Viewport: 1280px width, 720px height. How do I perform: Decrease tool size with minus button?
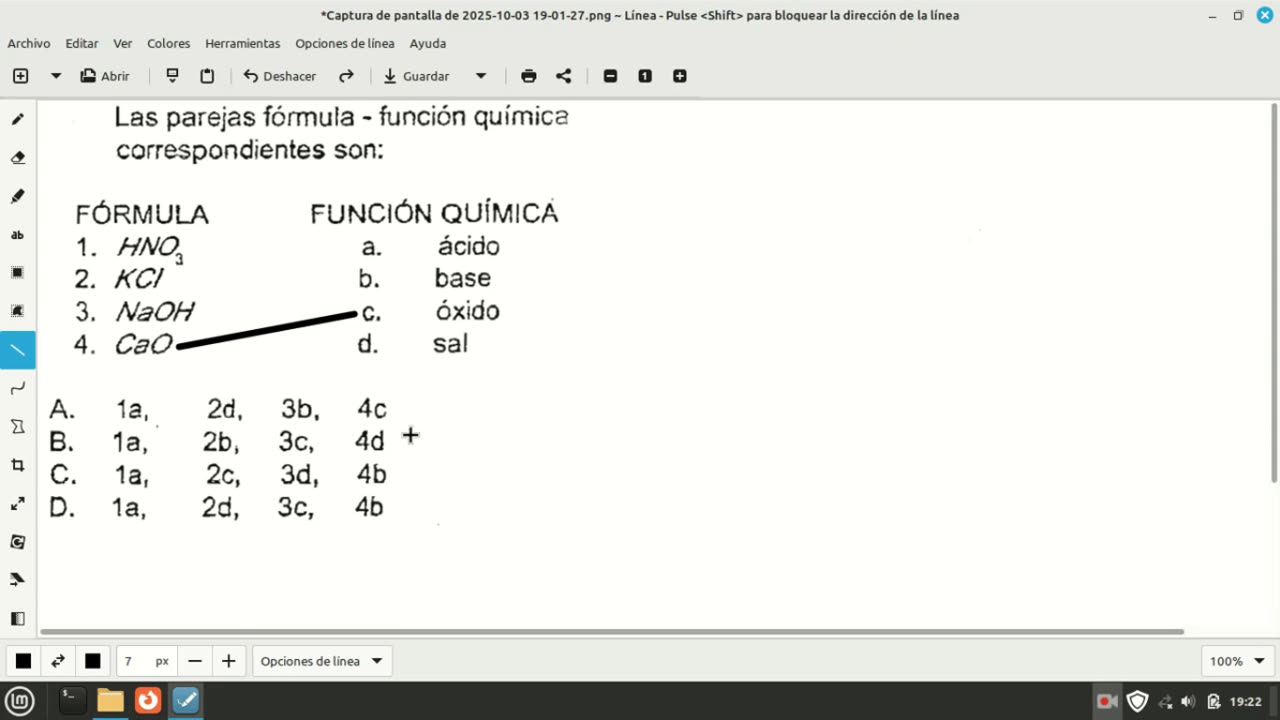pos(195,661)
